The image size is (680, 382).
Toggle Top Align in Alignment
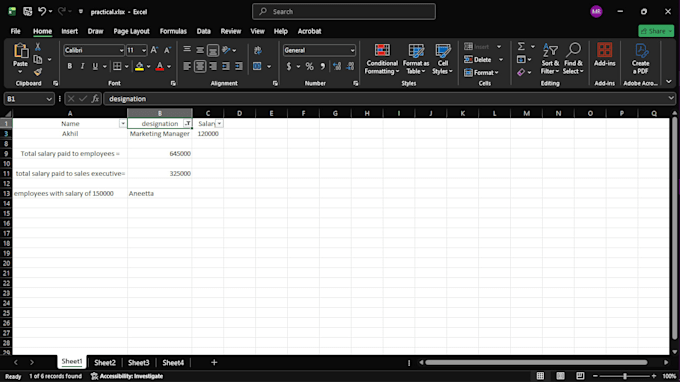coord(187,50)
